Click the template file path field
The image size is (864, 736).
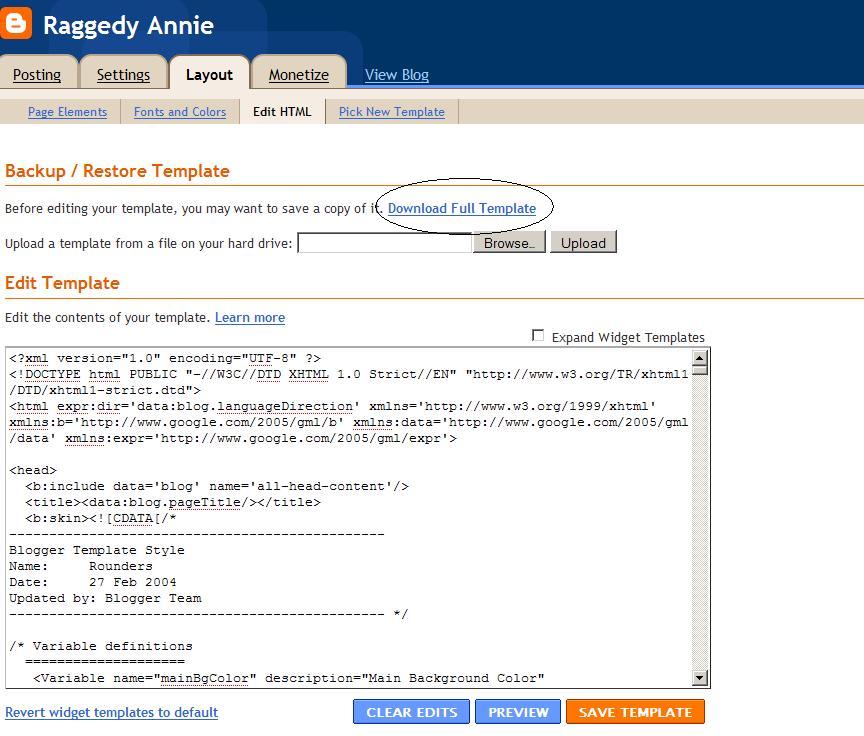tap(385, 243)
